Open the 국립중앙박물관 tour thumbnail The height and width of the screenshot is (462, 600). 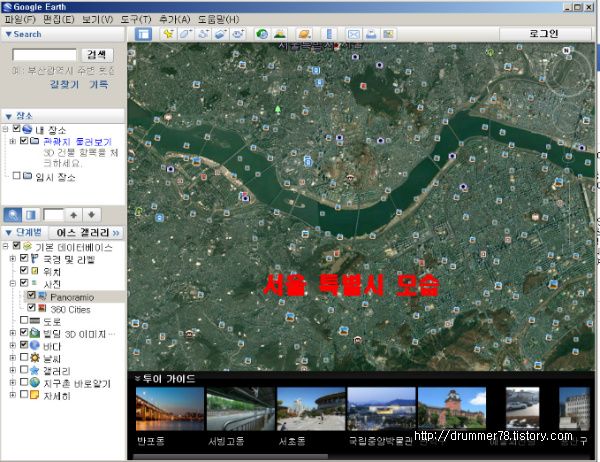click(x=381, y=409)
